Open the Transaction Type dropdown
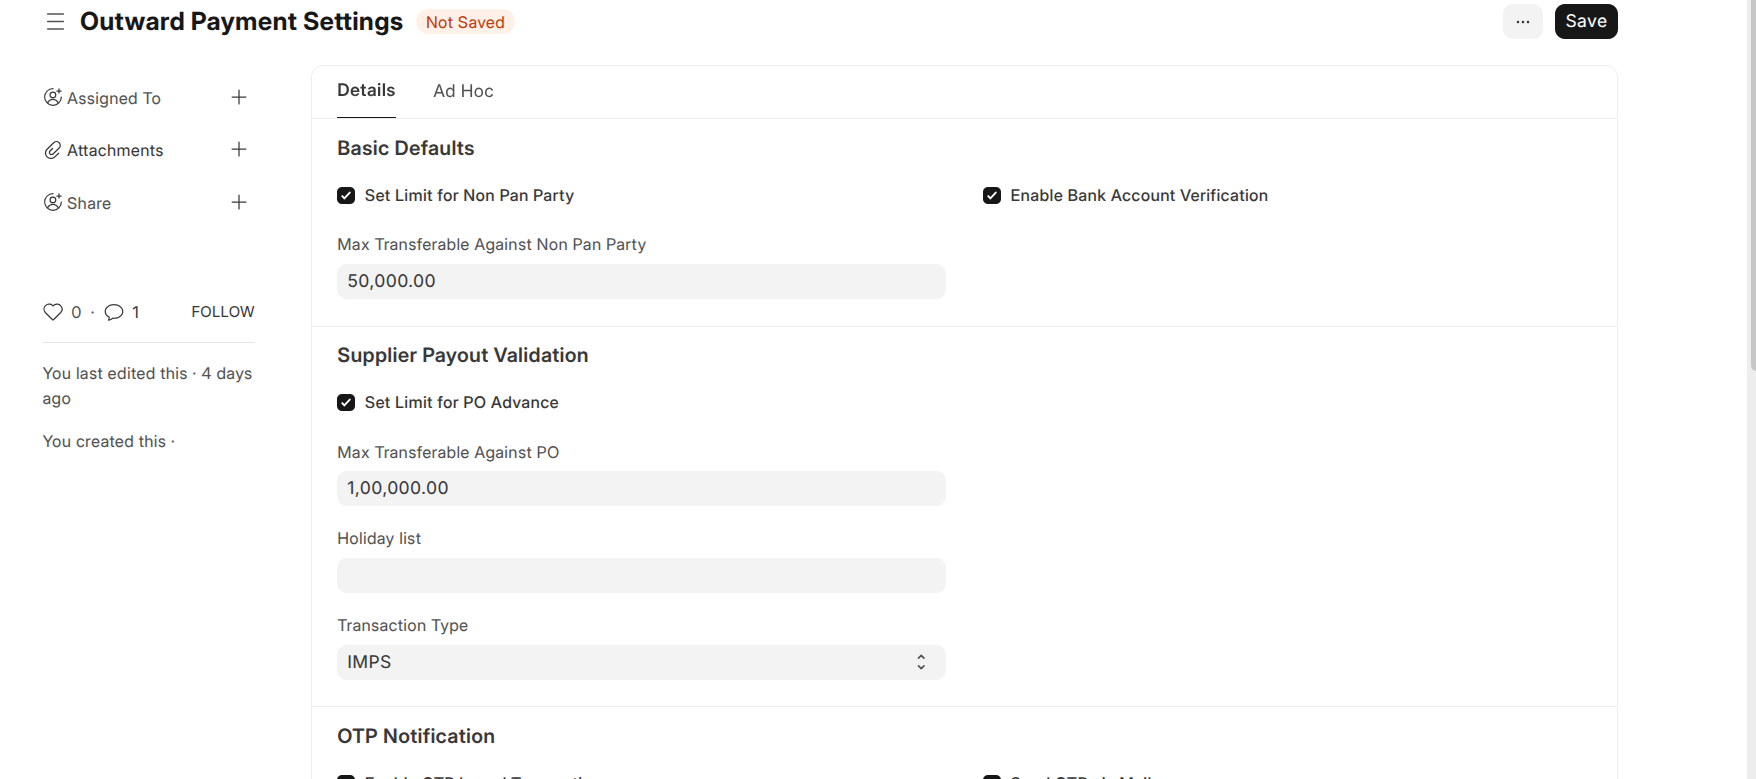 pyautogui.click(x=641, y=662)
